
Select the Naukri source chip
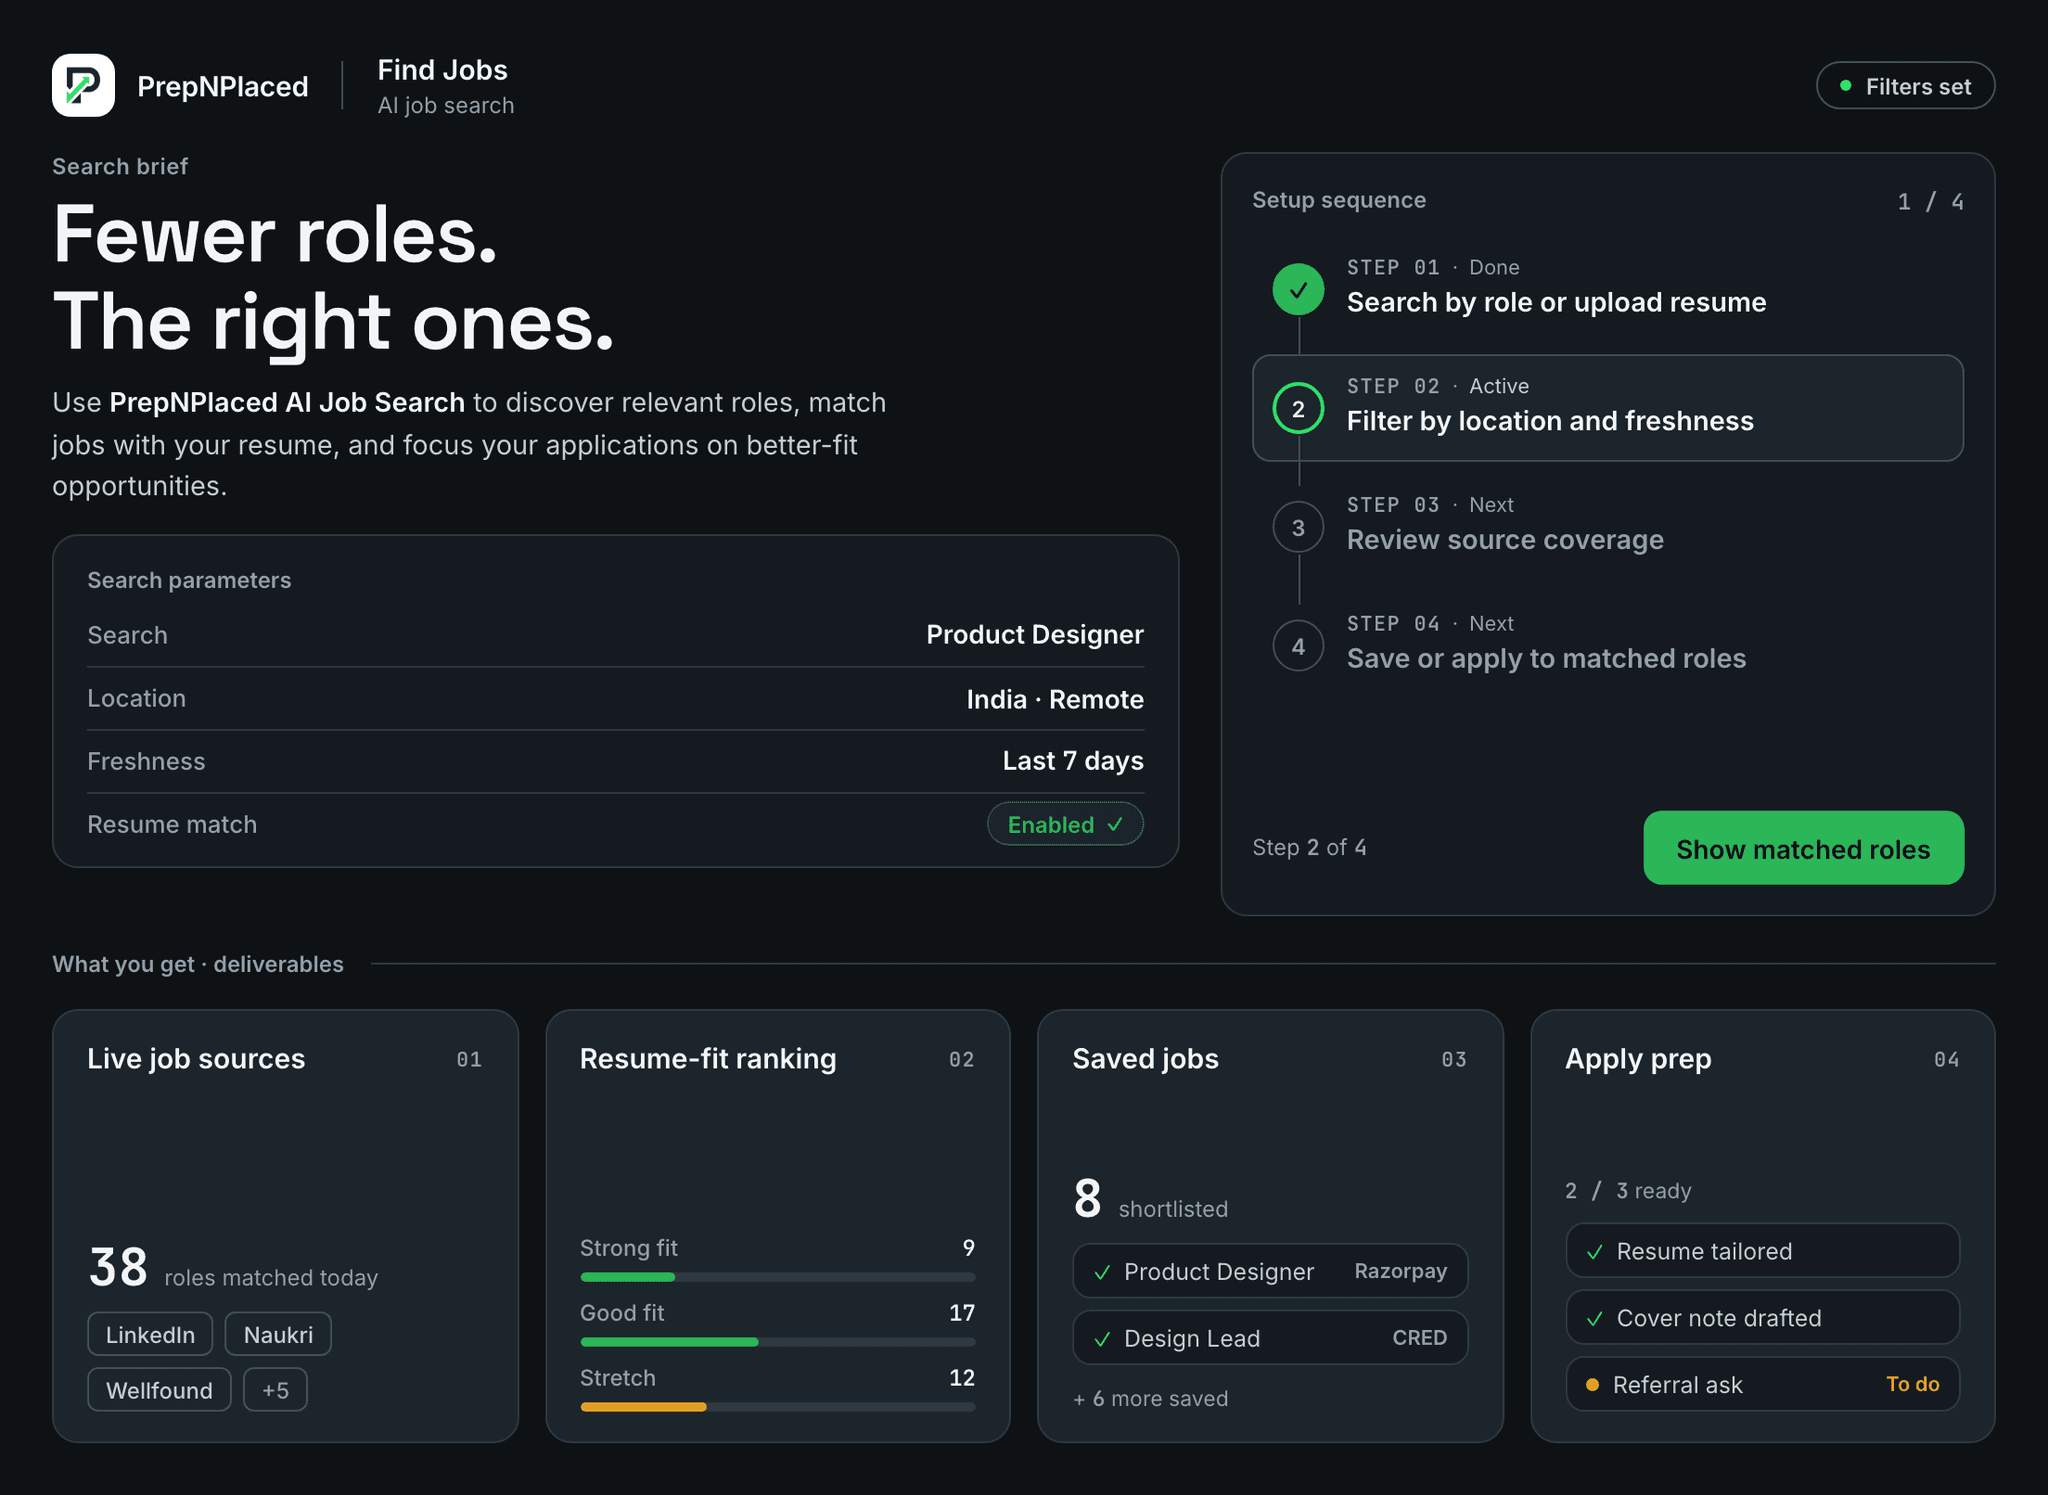tap(278, 1334)
